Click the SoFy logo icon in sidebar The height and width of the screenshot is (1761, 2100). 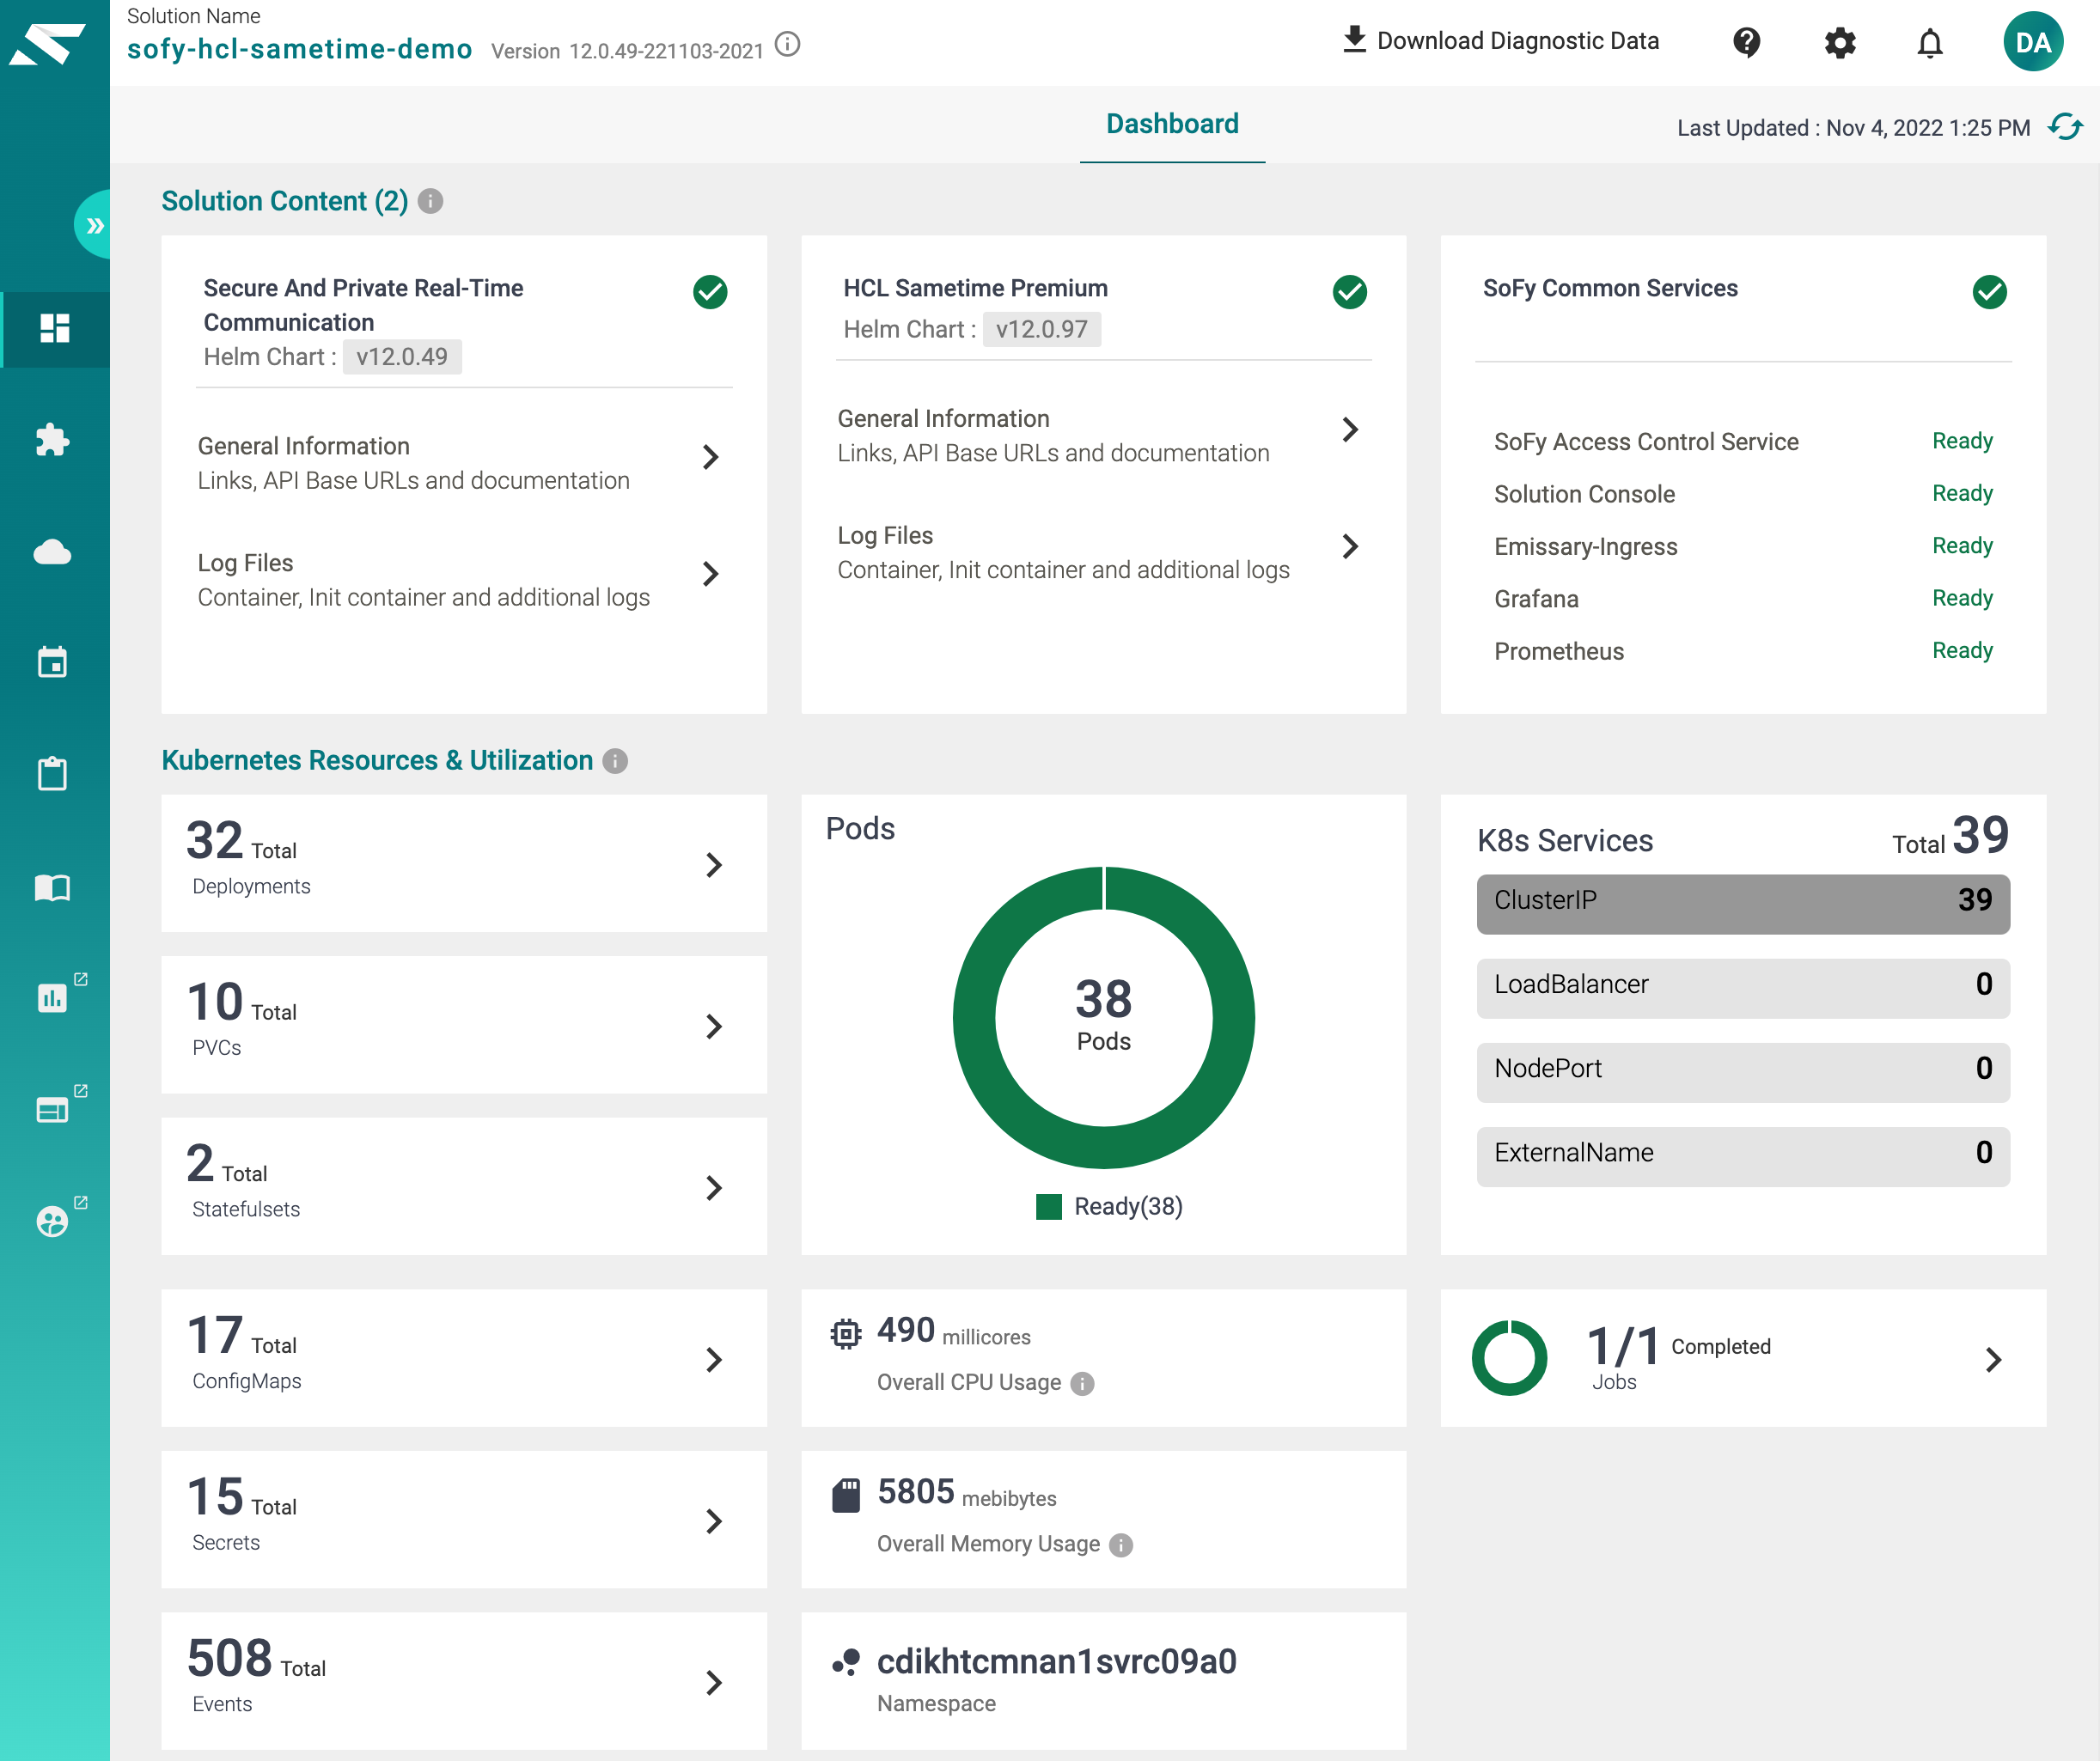pyautogui.click(x=47, y=44)
